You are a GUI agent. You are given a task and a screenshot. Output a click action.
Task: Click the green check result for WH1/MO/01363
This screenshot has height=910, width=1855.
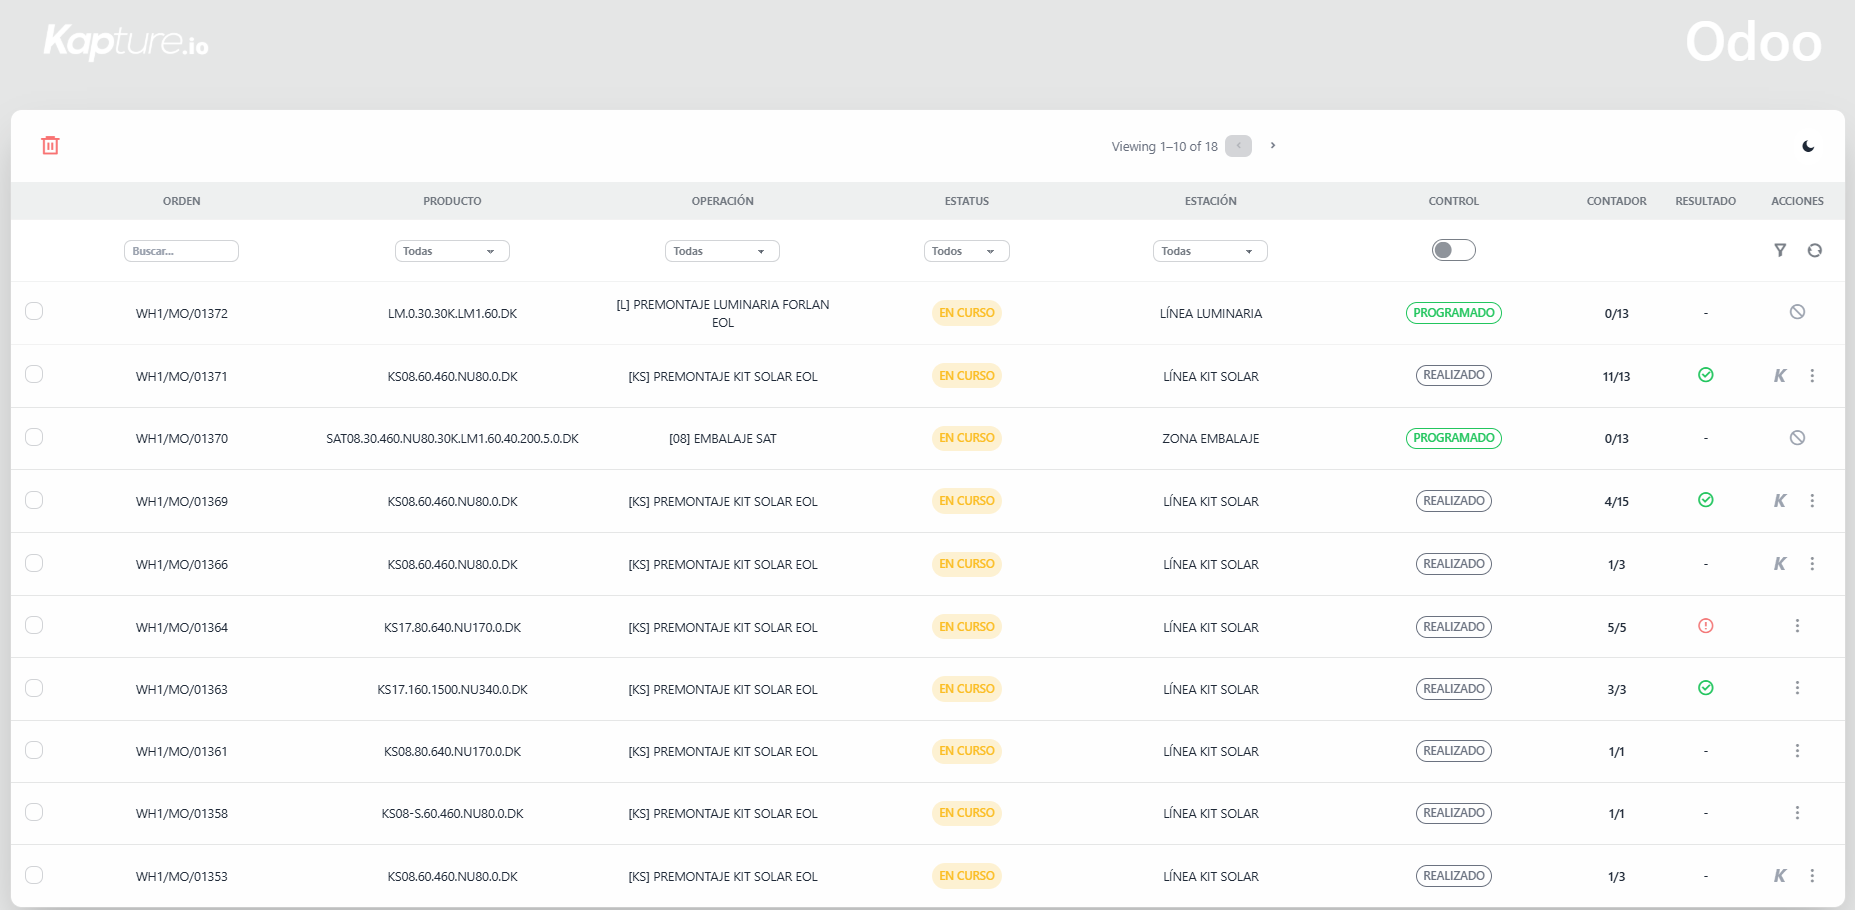click(x=1706, y=688)
